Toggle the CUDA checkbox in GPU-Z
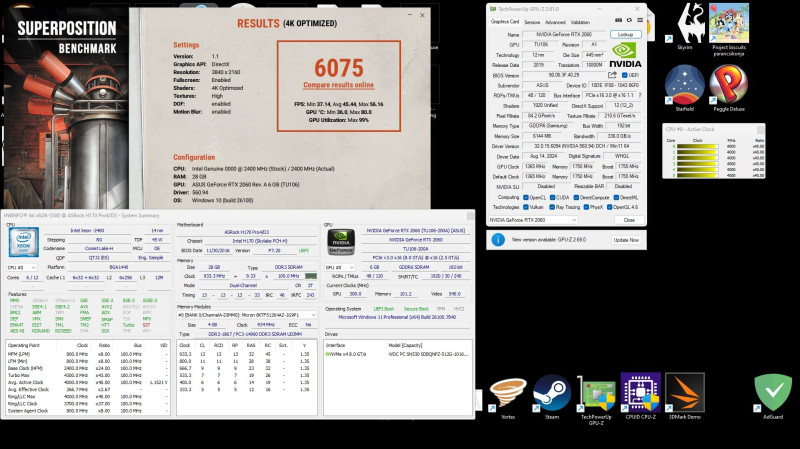 pos(552,197)
